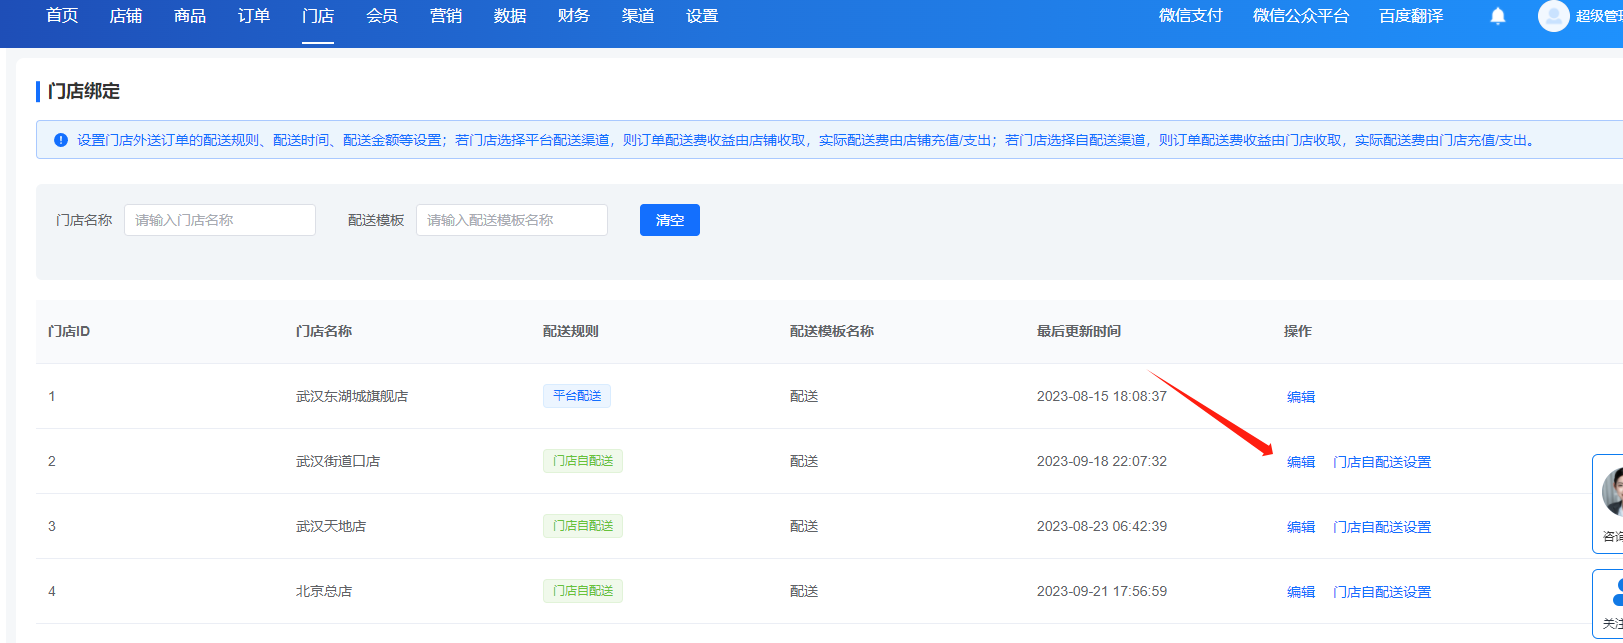Click the 武汉天地店 store name
This screenshot has width=1623, height=643.
[x=331, y=526]
